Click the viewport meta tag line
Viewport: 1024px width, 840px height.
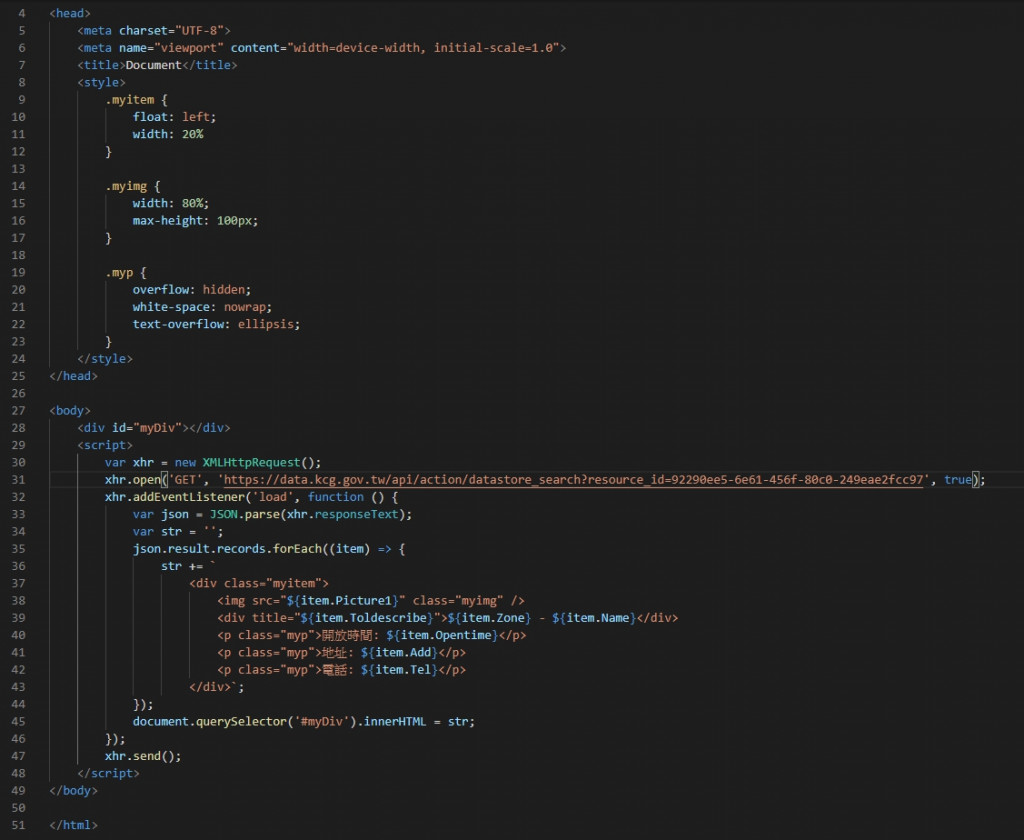322,48
